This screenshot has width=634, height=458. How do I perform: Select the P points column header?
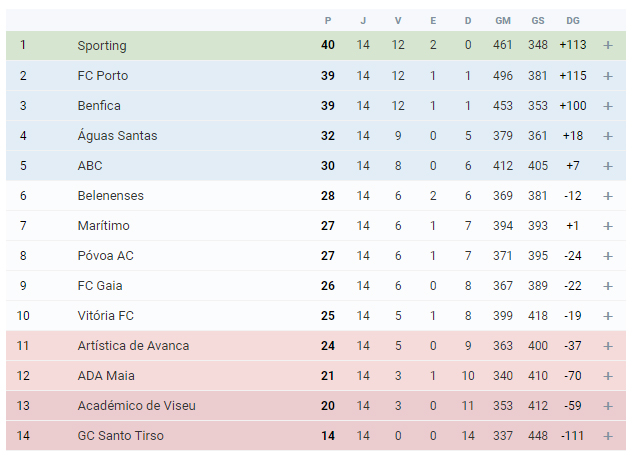coord(328,21)
